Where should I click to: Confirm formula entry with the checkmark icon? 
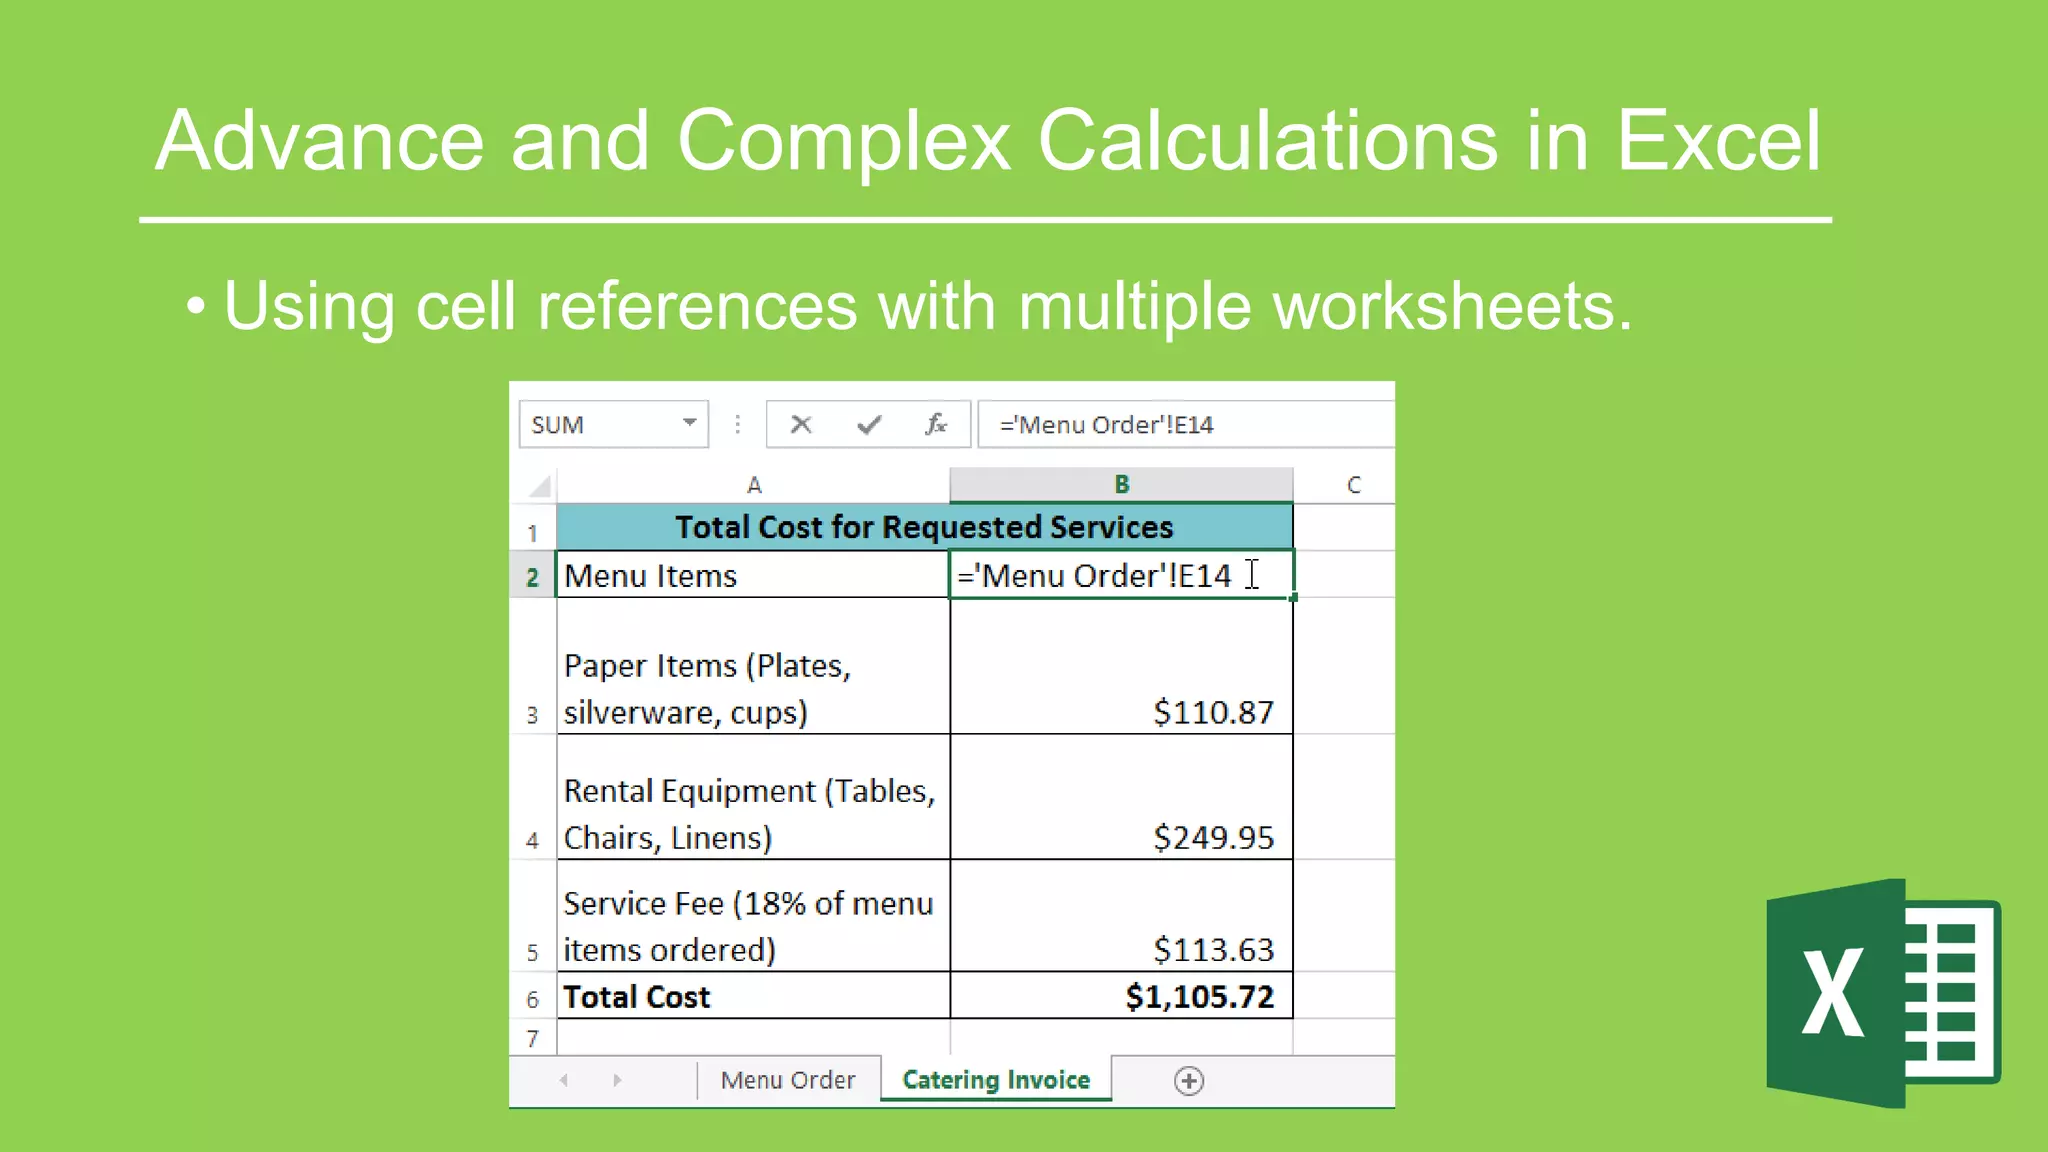point(869,425)
